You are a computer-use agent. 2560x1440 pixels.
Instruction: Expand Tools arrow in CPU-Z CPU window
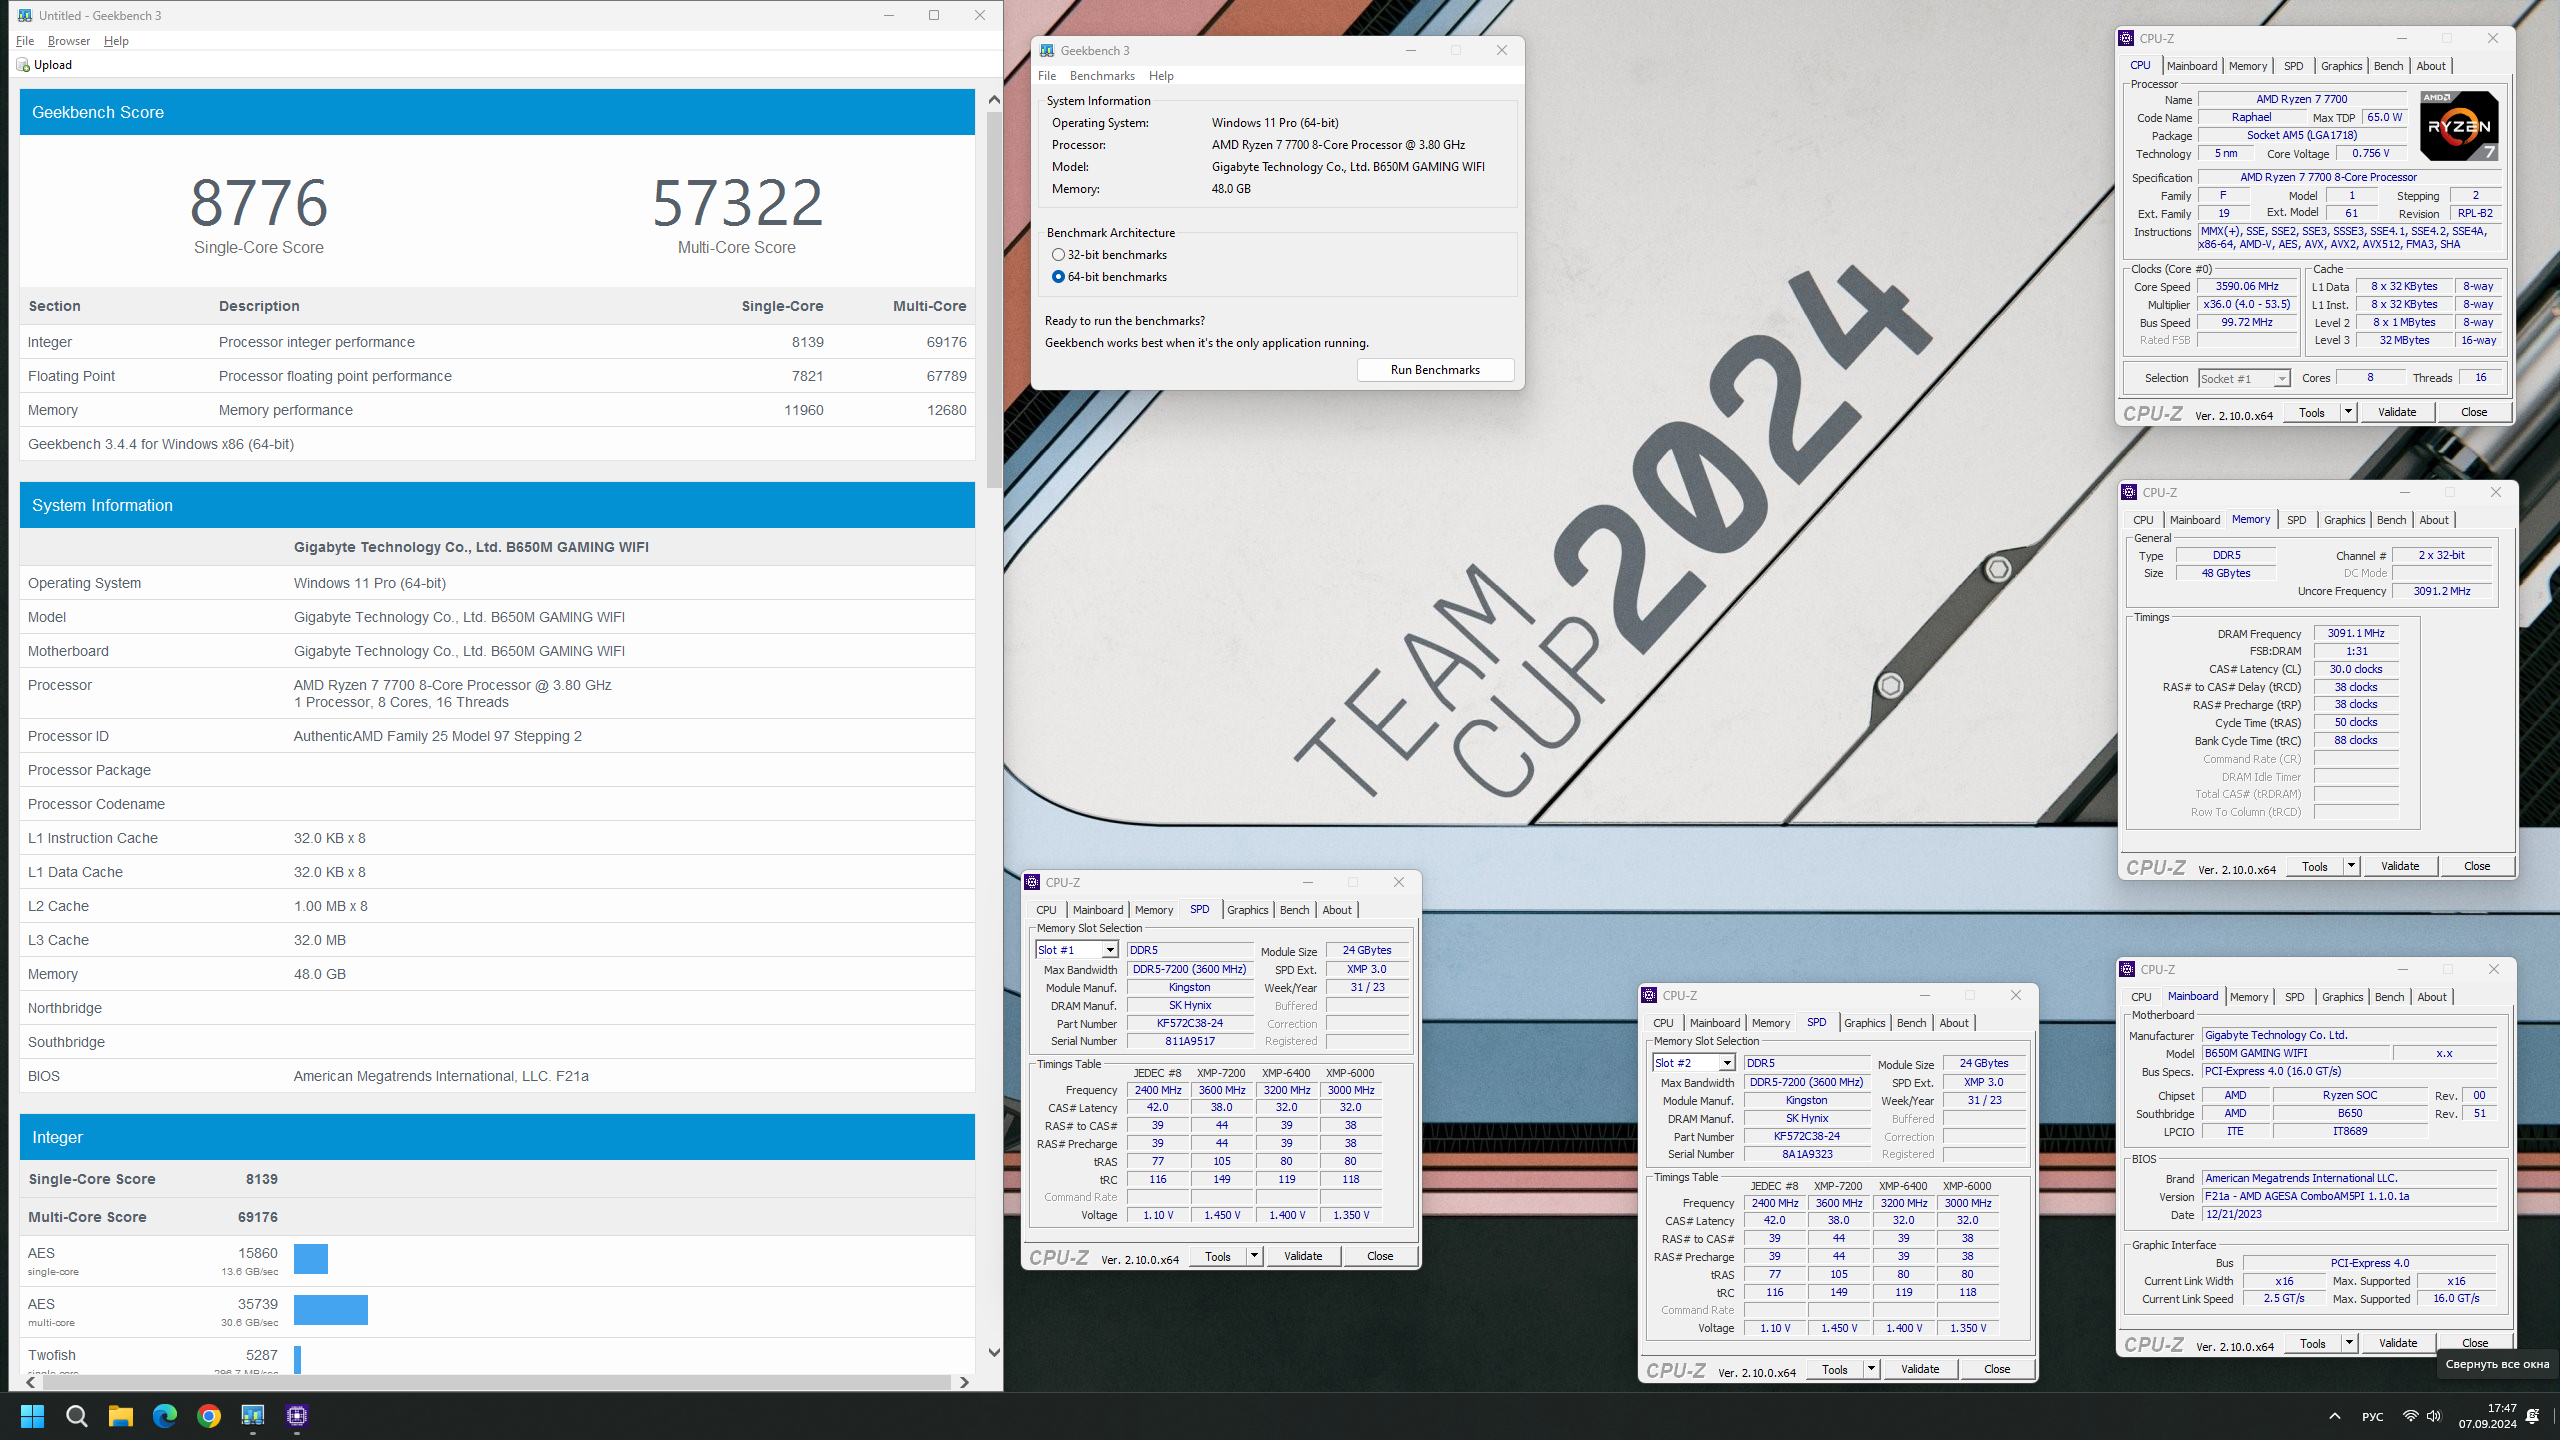pyautogui.click(x=2348, y=412)
